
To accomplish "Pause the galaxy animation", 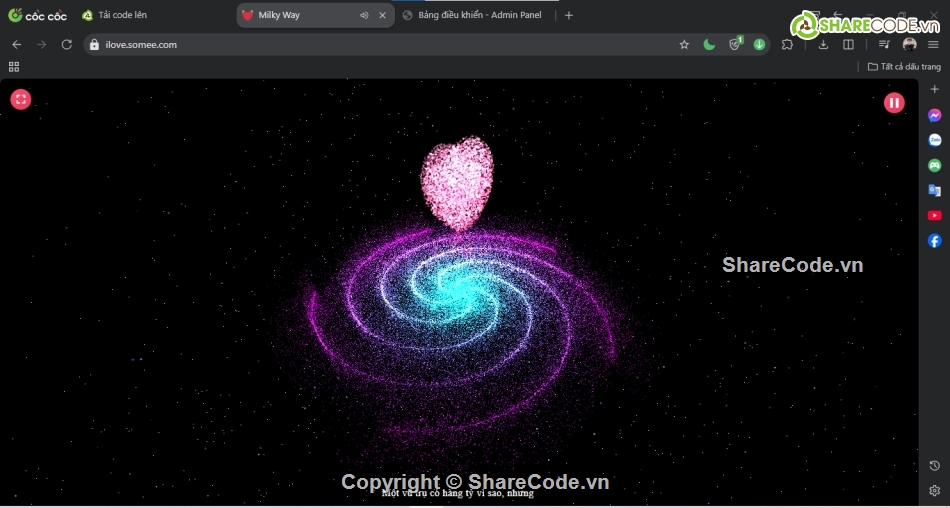I will [893, 102].
